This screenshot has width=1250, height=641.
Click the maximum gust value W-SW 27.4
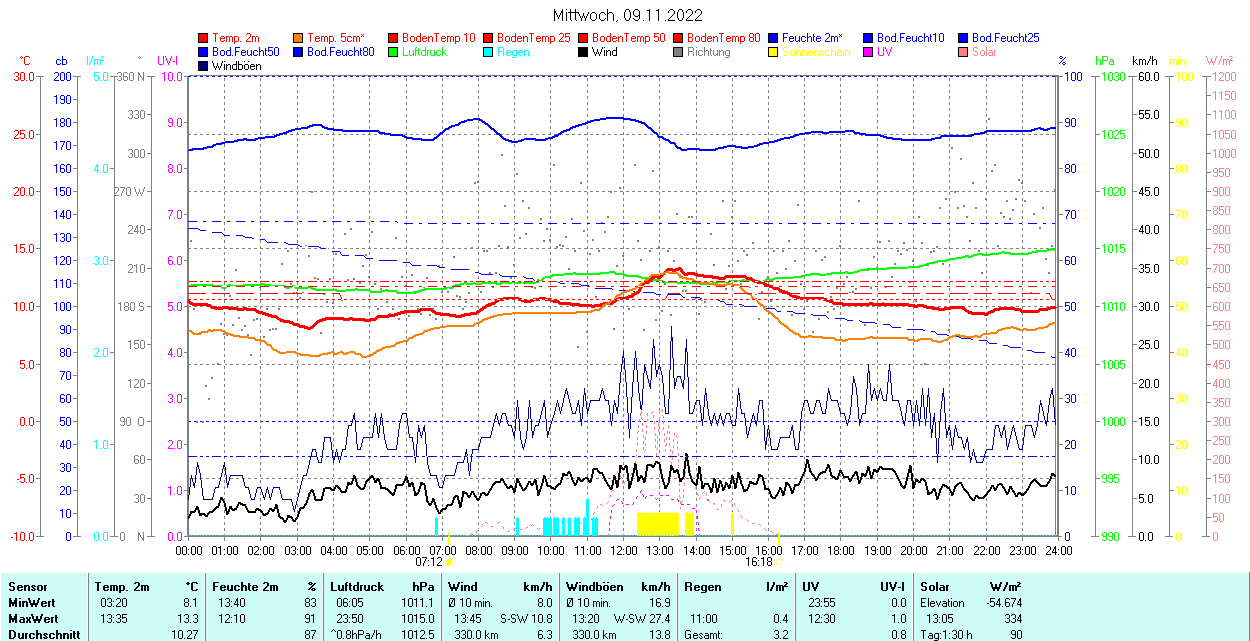[x=641, y=619]
